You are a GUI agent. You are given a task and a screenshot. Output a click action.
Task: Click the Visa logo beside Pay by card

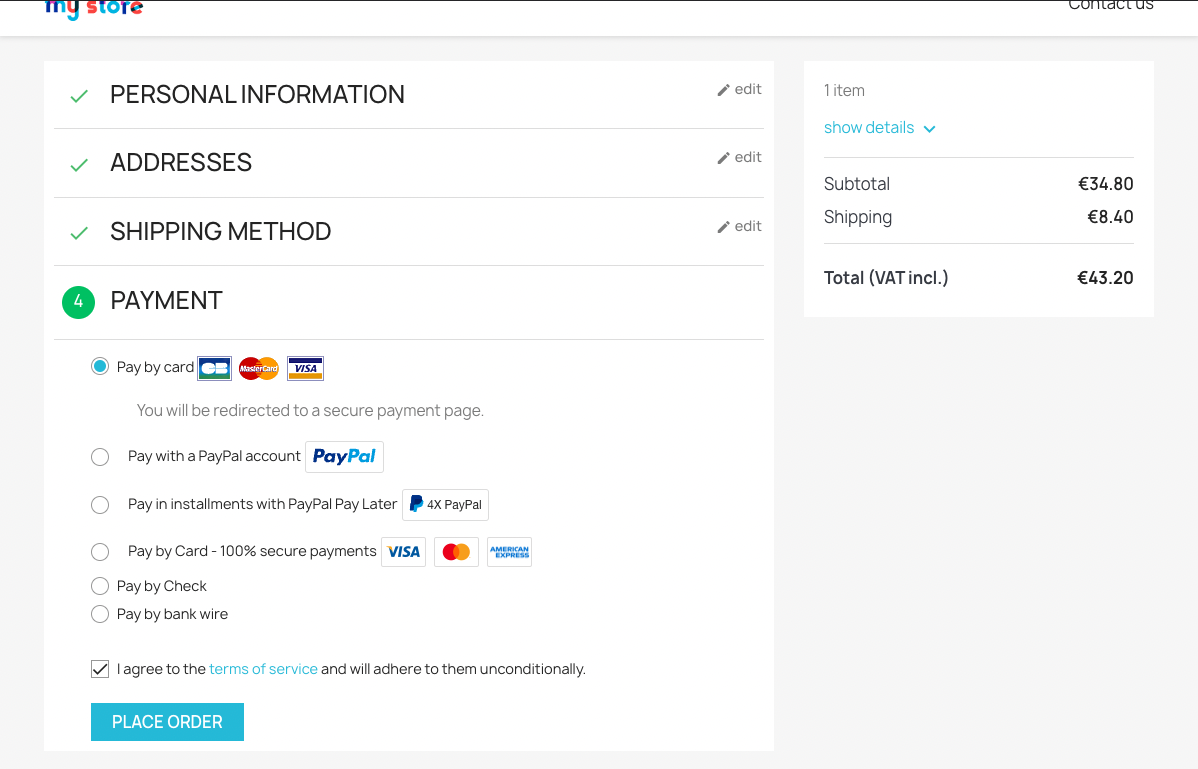tap(306, 368)
